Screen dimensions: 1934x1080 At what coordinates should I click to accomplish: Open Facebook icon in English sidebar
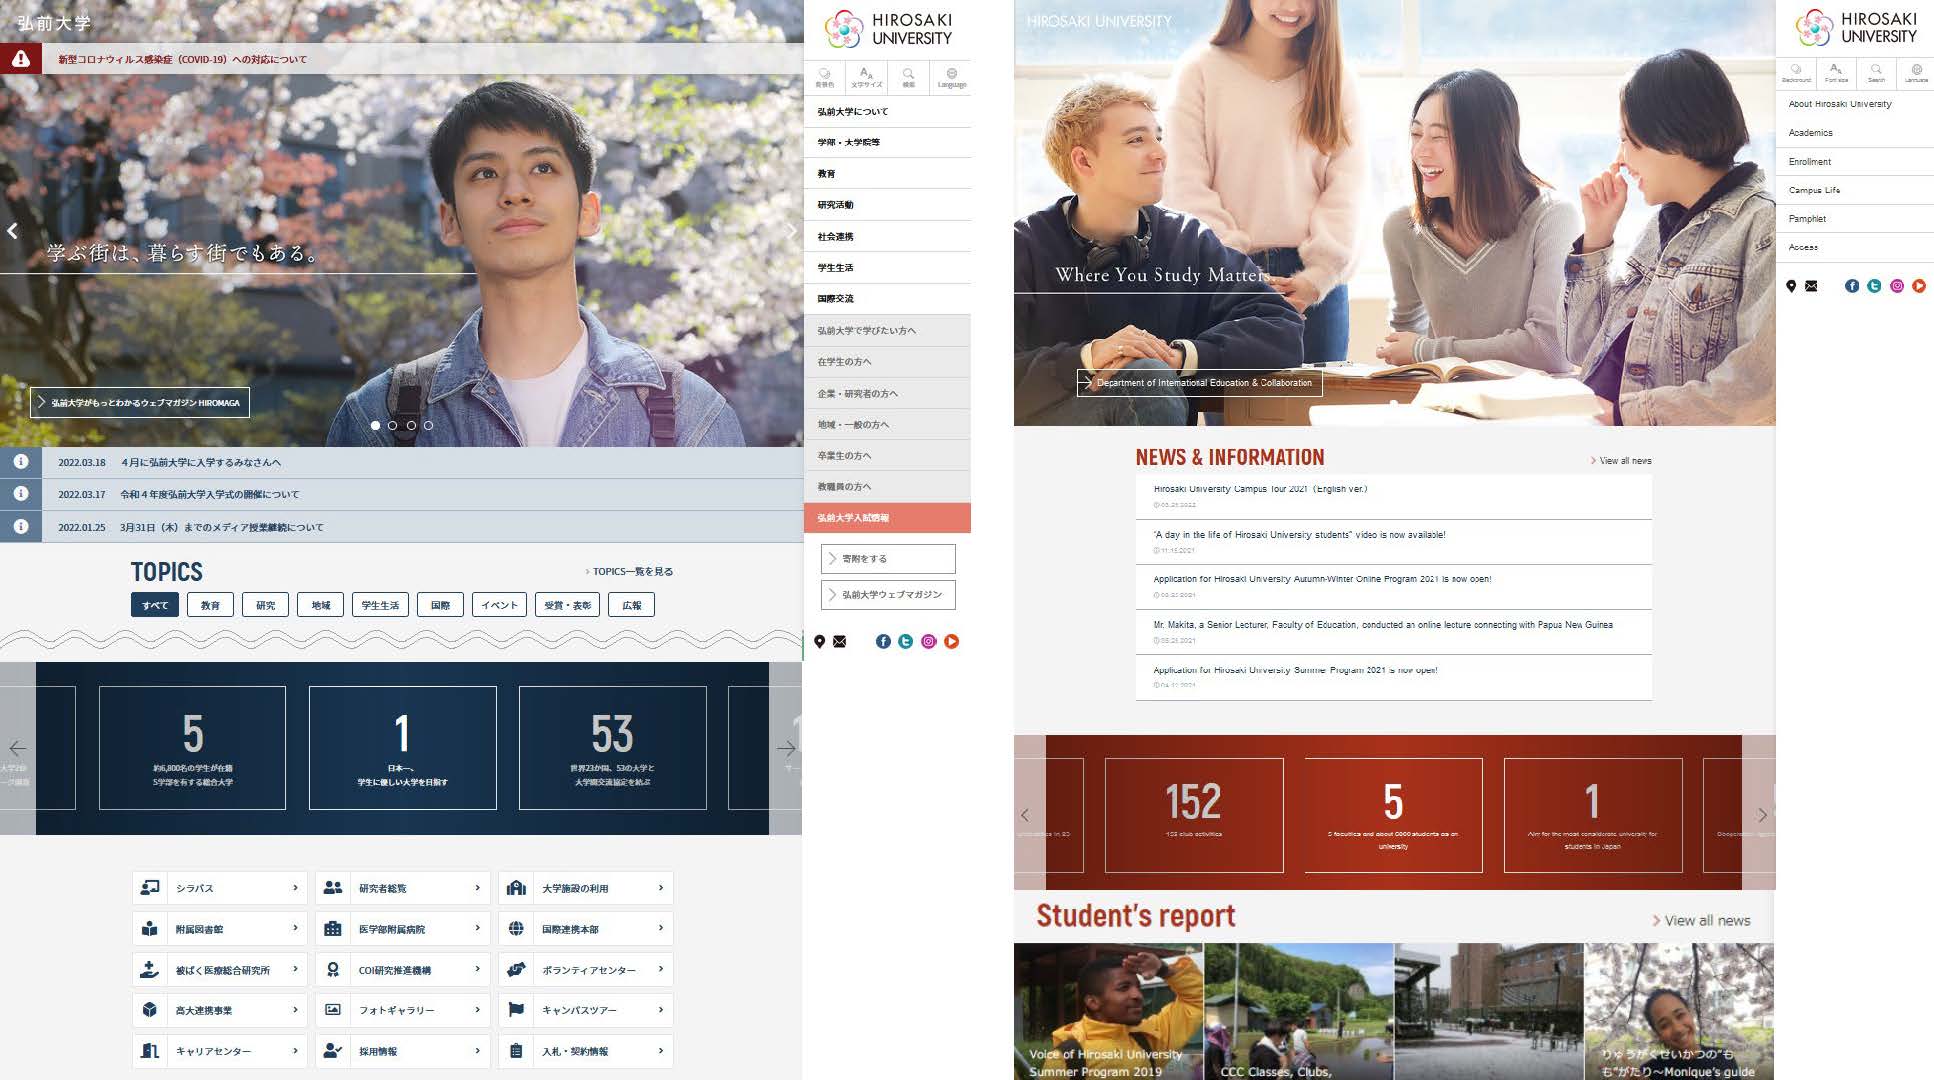click(1852, 286)
